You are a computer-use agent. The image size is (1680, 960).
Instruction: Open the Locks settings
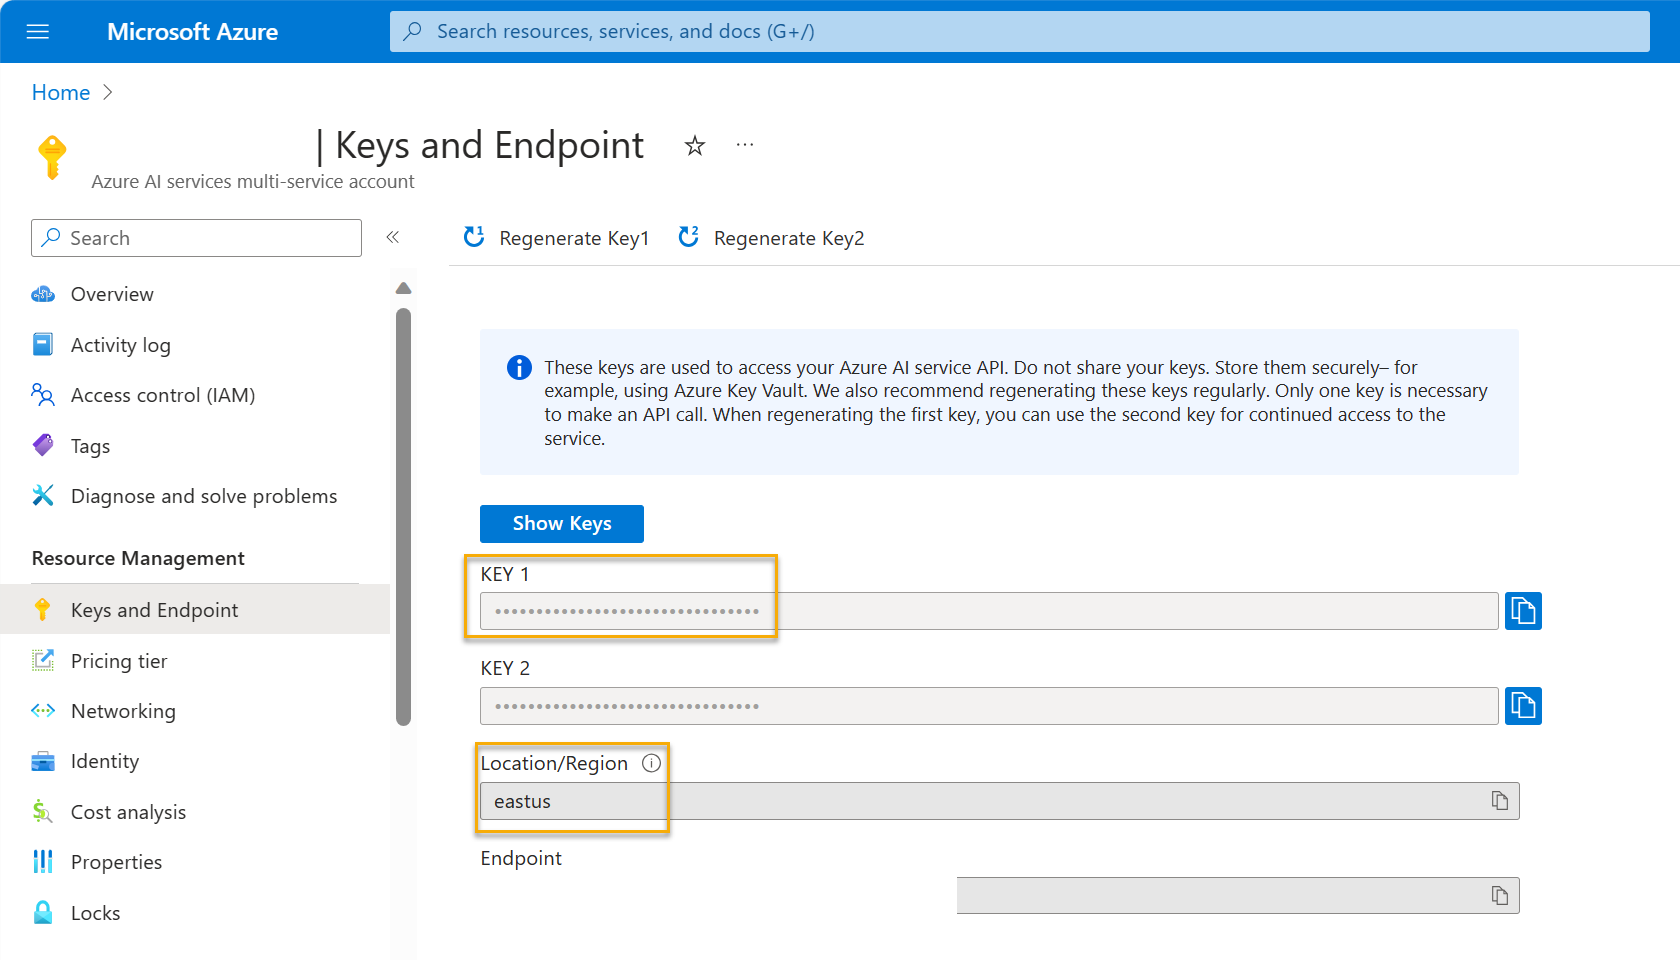click(95, 912)
